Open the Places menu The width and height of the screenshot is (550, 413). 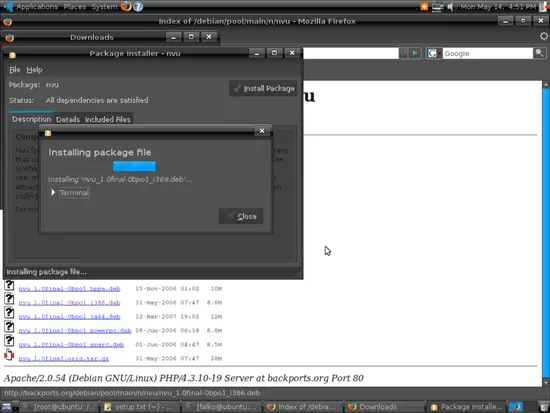(x=74, y=7)
